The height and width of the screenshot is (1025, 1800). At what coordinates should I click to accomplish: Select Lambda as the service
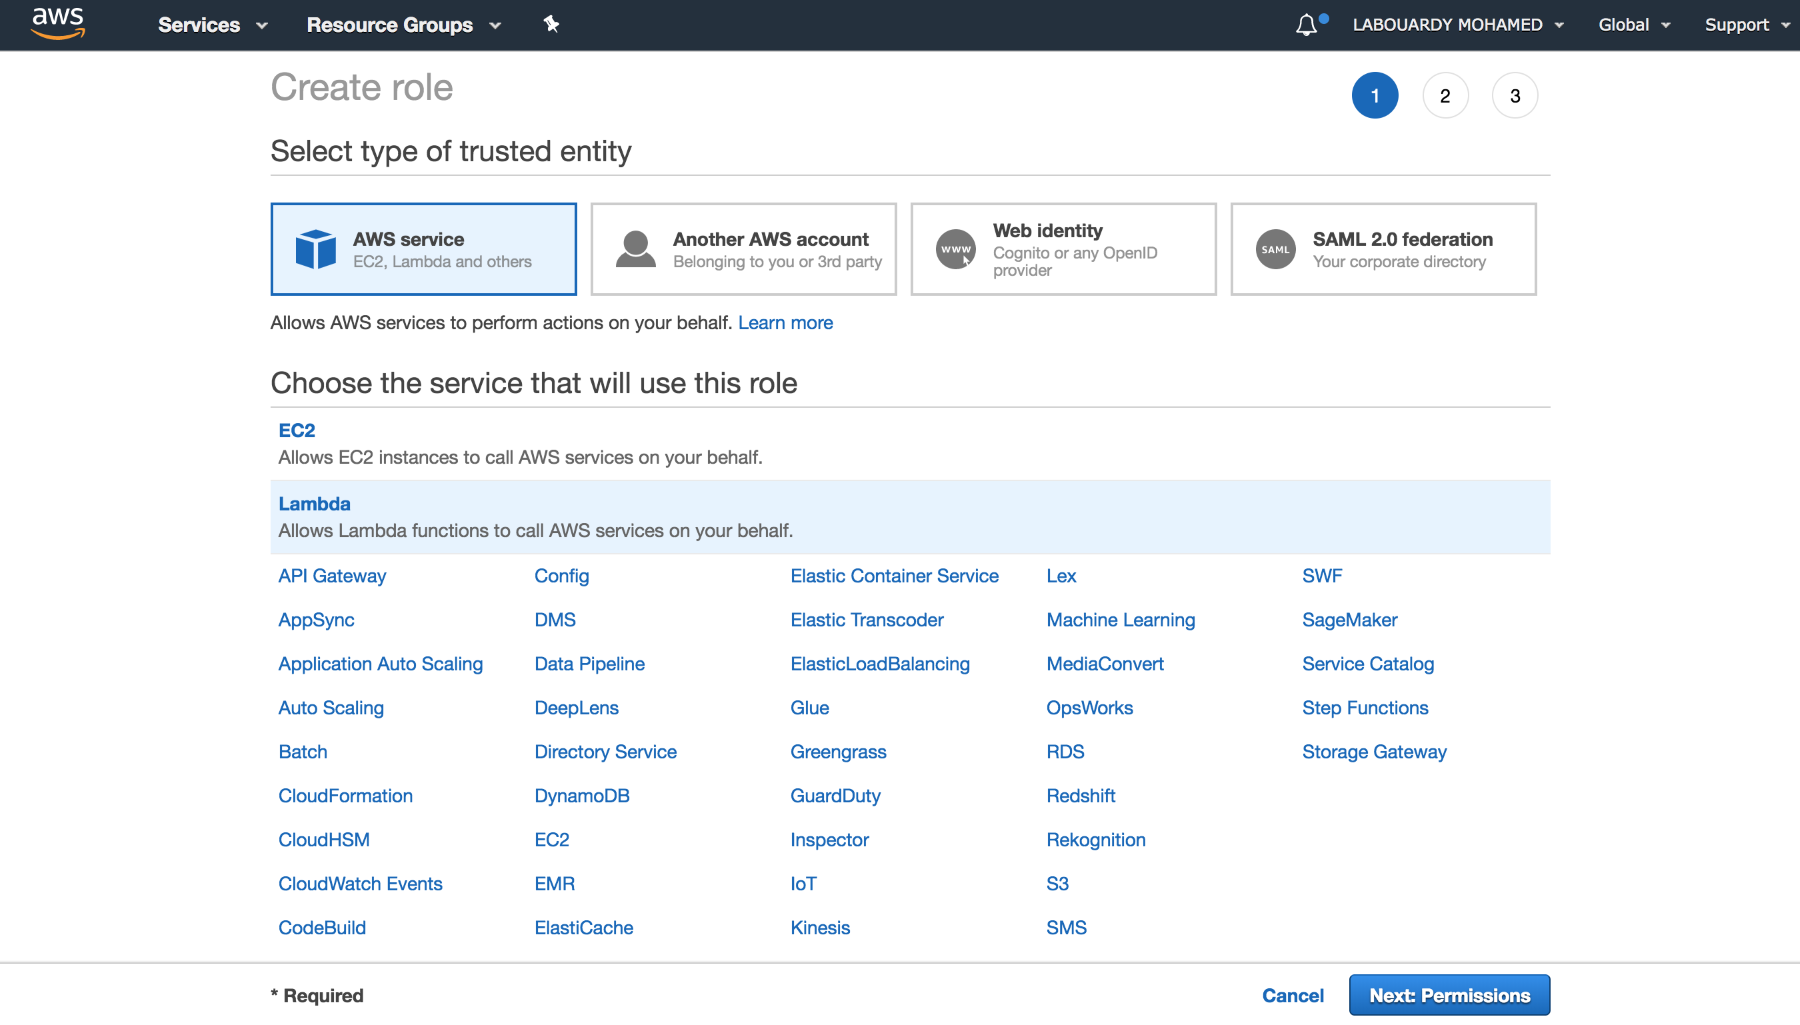[x=910, y=517]
